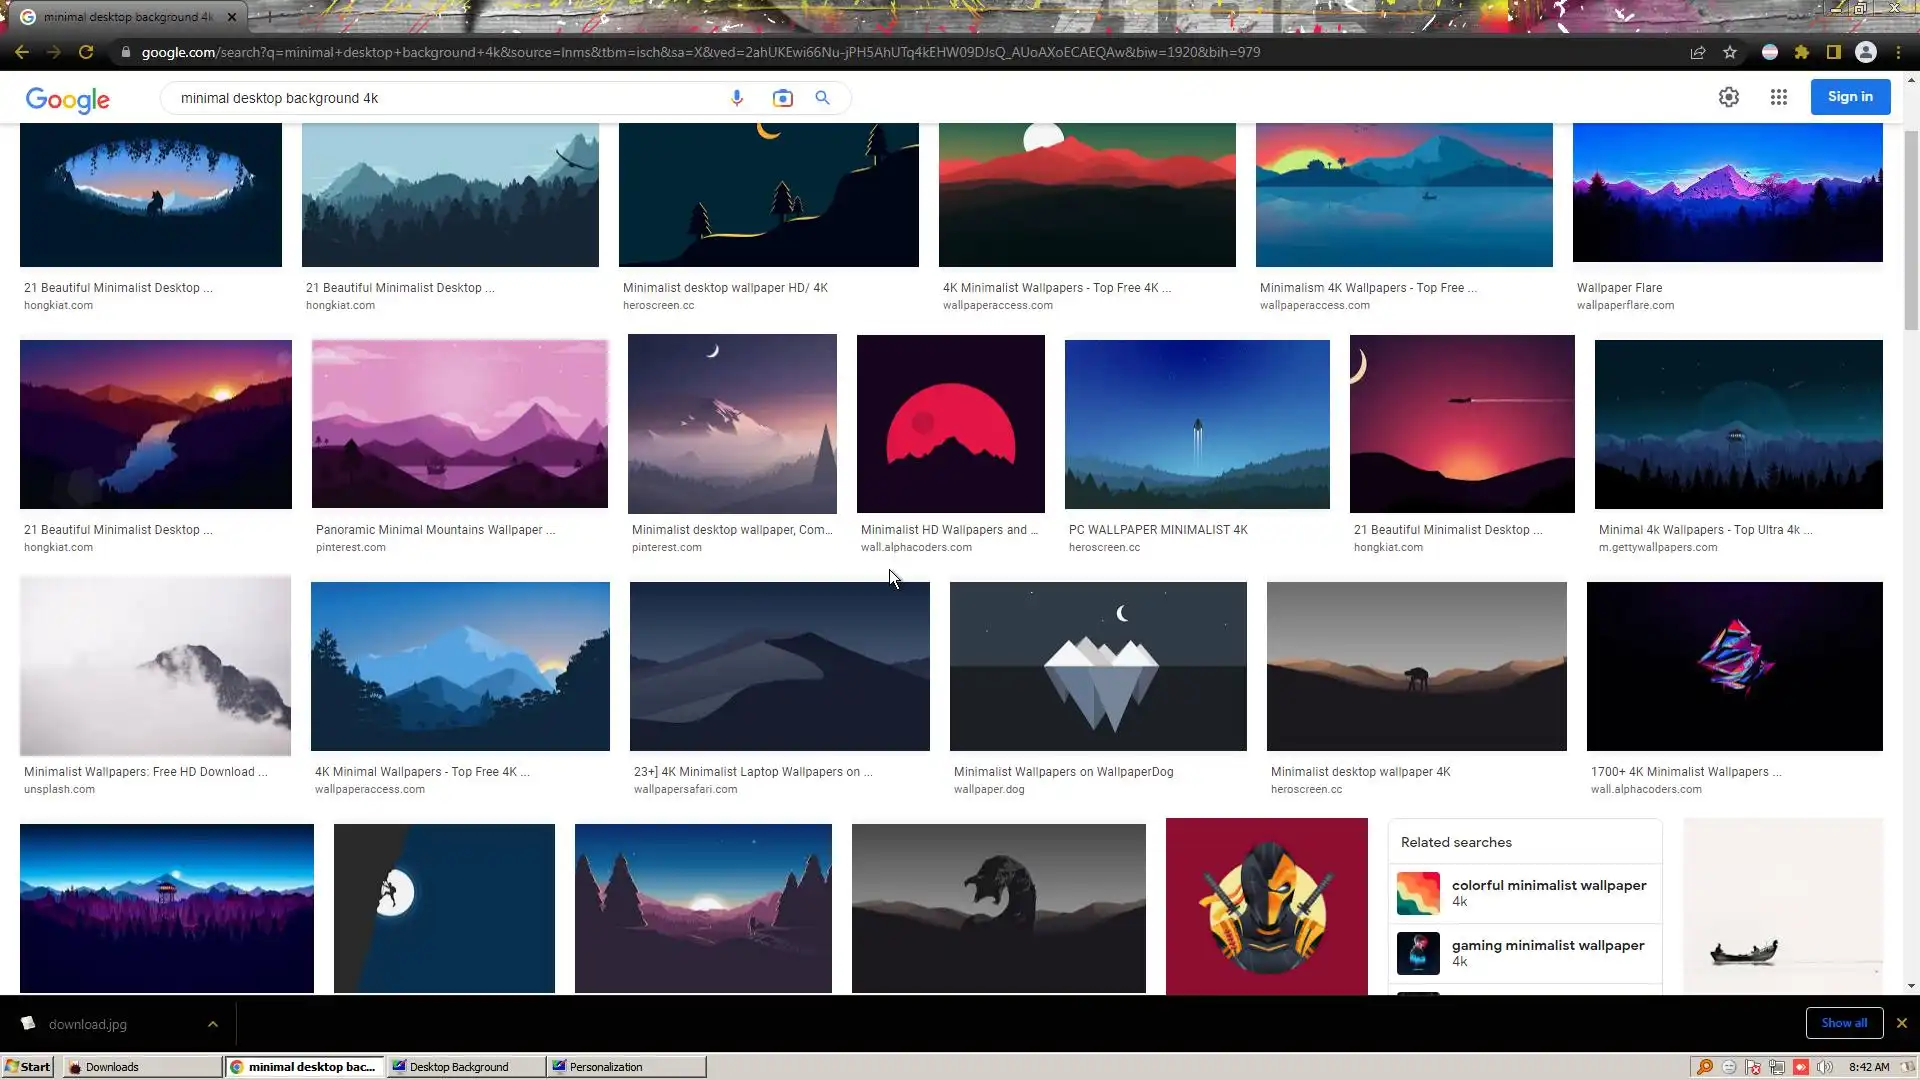Viewport: 1920px width, 1080px height.
Task: Reload the page with refresh icon
Action: pyautogui.click(x=86, y=52)
